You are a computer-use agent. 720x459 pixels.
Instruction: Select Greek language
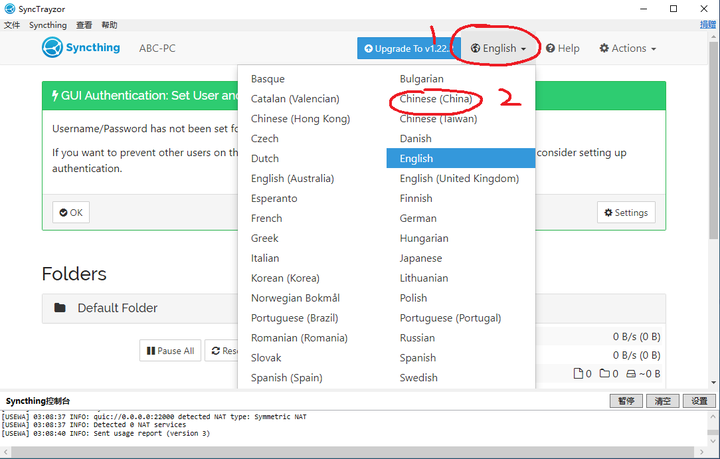264,238
